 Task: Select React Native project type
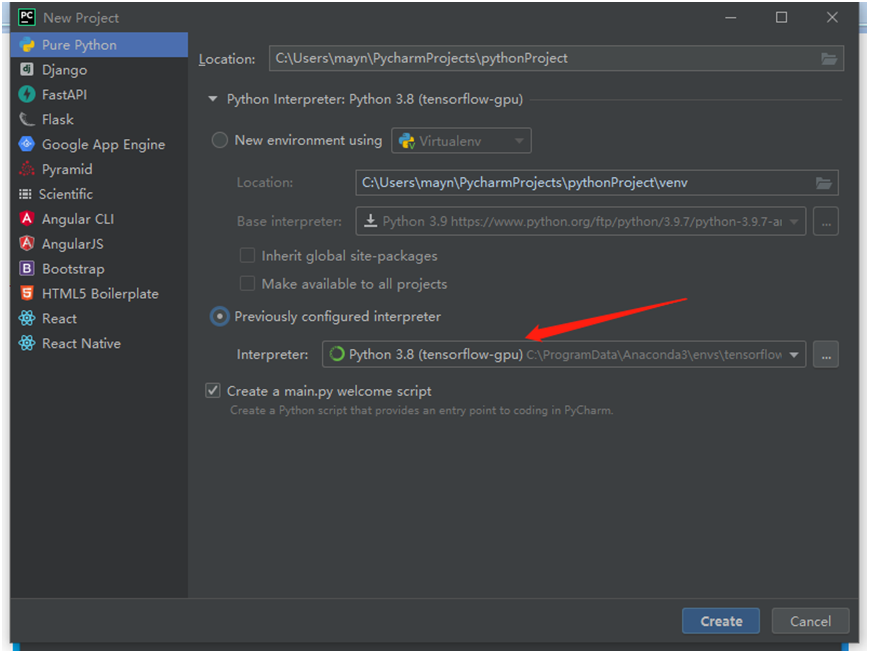coord(99,343)
